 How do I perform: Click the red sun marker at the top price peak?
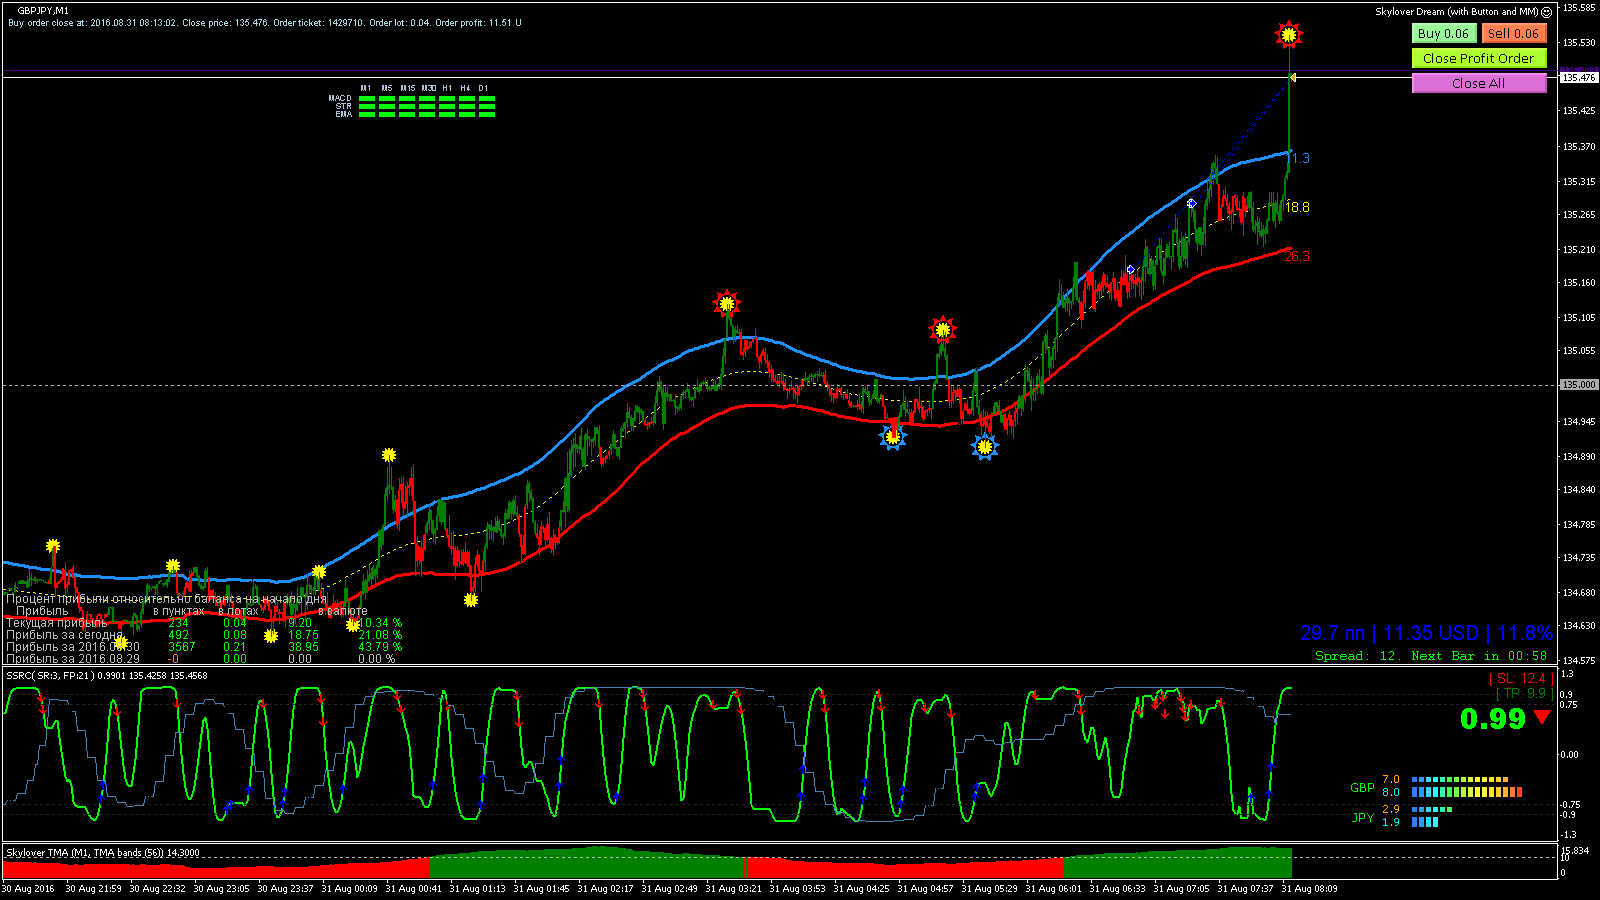click(1289, 35)
